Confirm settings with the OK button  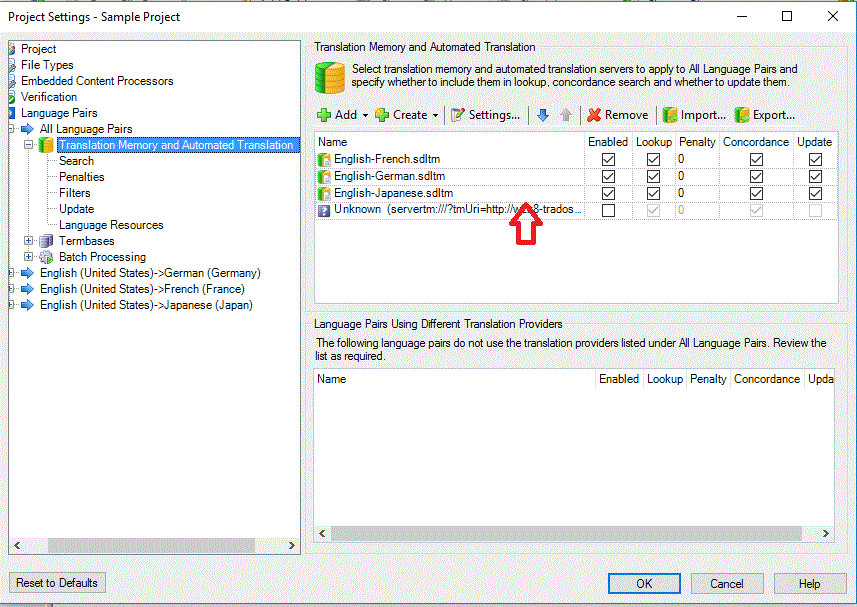coord(644,584)
